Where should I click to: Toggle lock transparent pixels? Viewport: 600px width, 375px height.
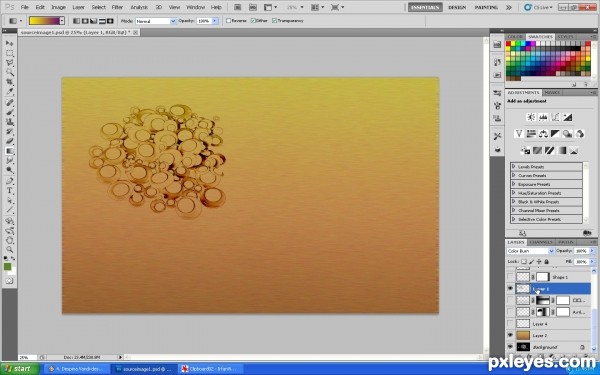pyautogui.click(x=524, y=262)
